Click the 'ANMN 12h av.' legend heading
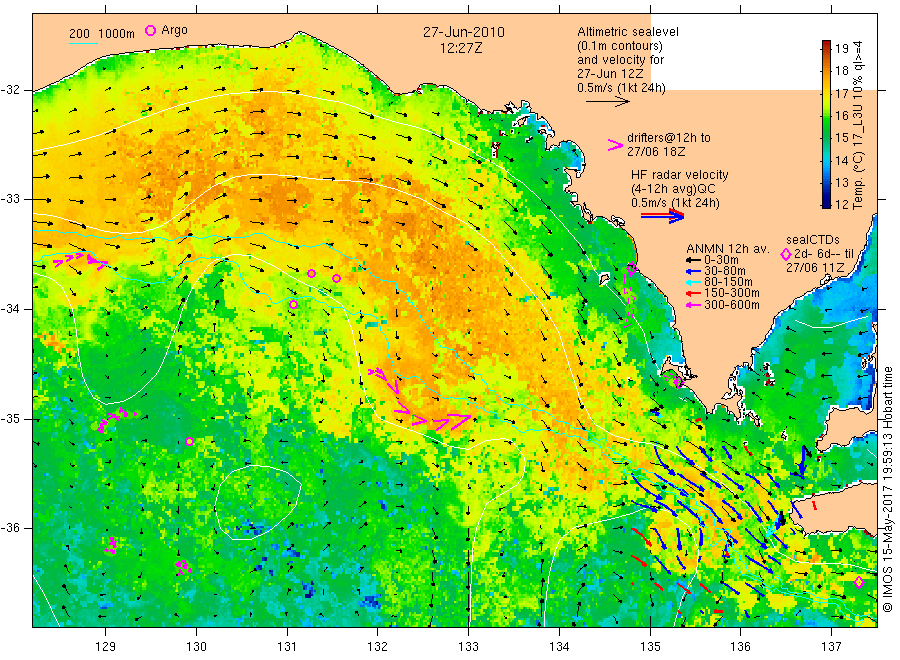The width and height of the screenshot is (900, 660). pos(727,249)
